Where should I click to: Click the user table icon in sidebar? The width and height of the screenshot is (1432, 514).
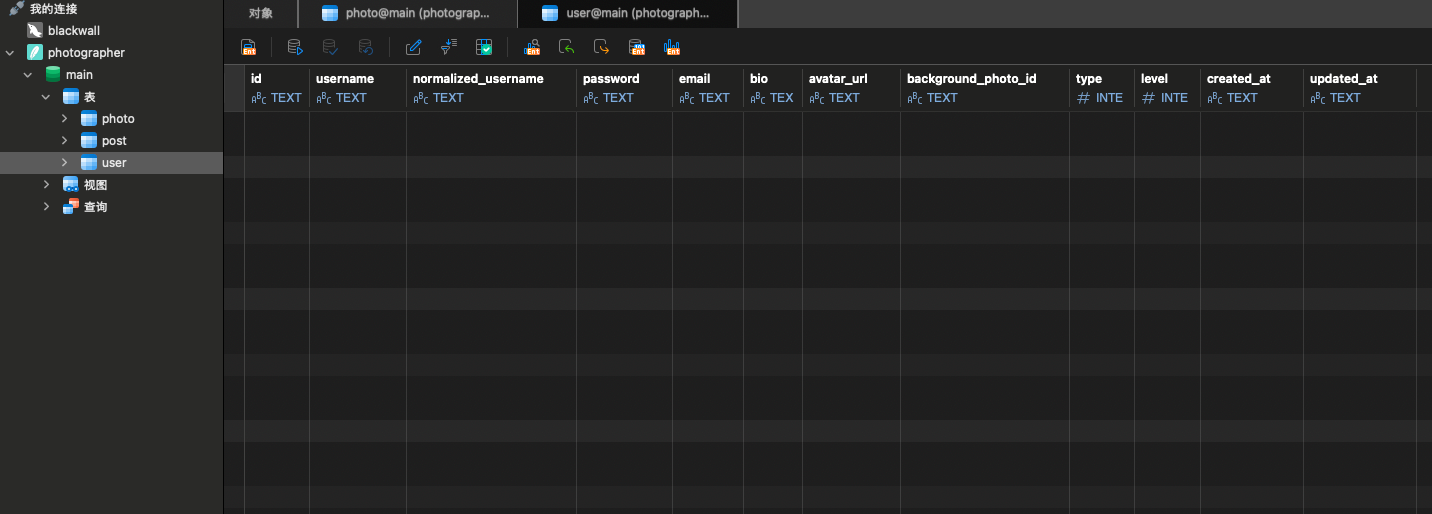pos(89,163)
